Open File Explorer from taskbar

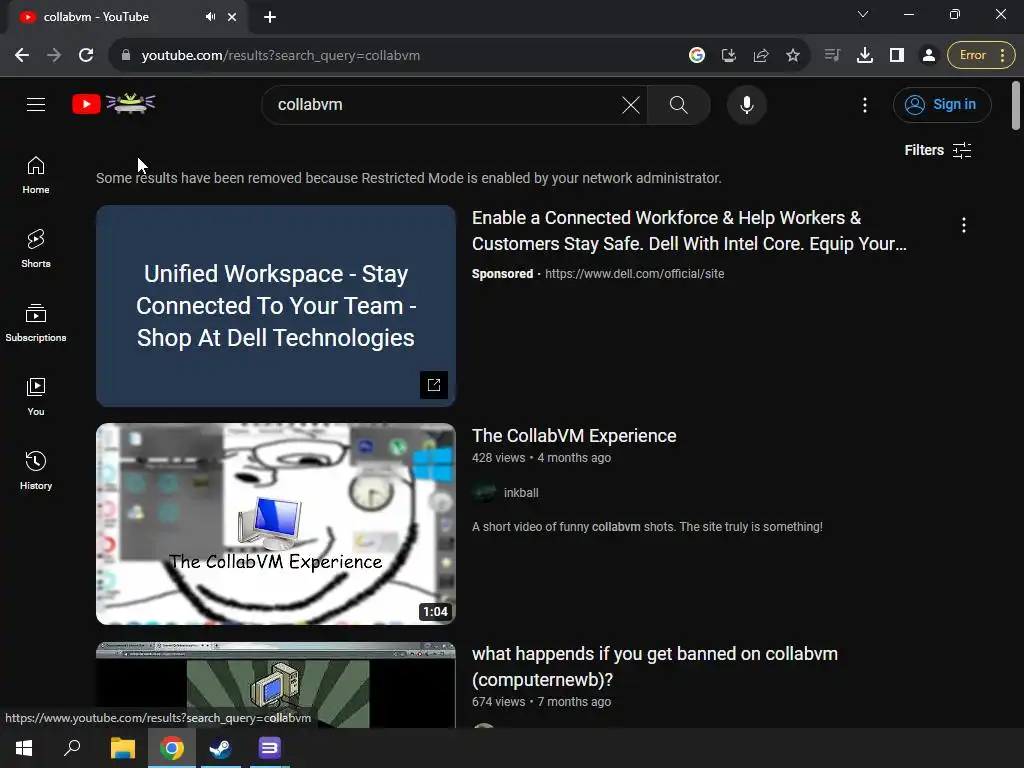(x=122, y=748)
